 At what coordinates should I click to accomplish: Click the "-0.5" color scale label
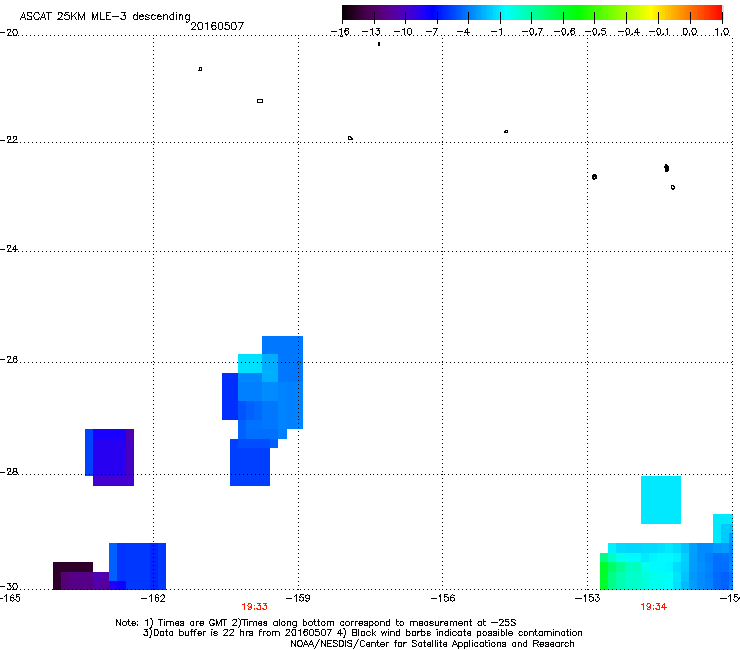(596, 32)
